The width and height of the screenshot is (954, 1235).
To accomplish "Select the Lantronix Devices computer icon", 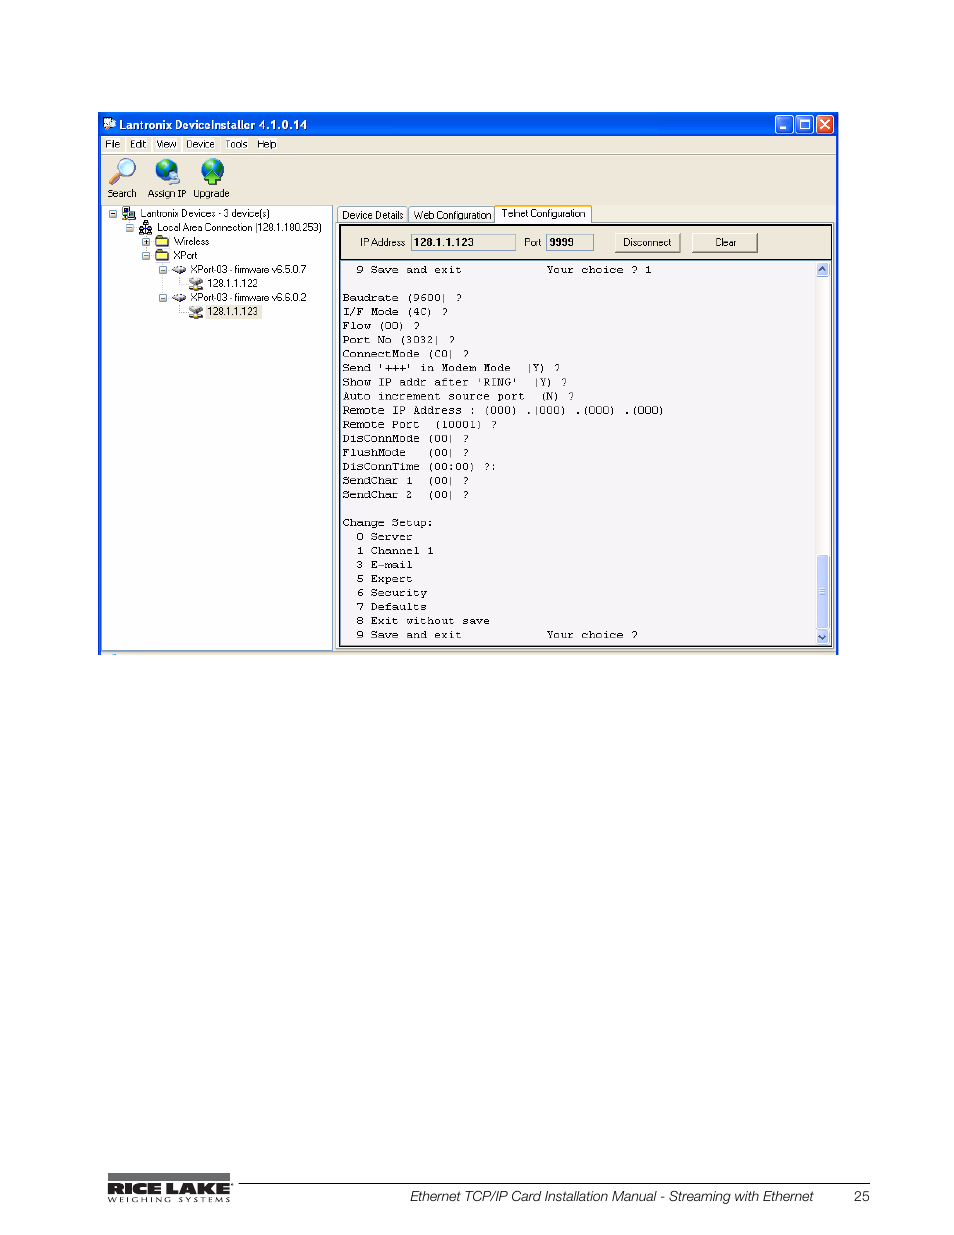I will [129, 214].
